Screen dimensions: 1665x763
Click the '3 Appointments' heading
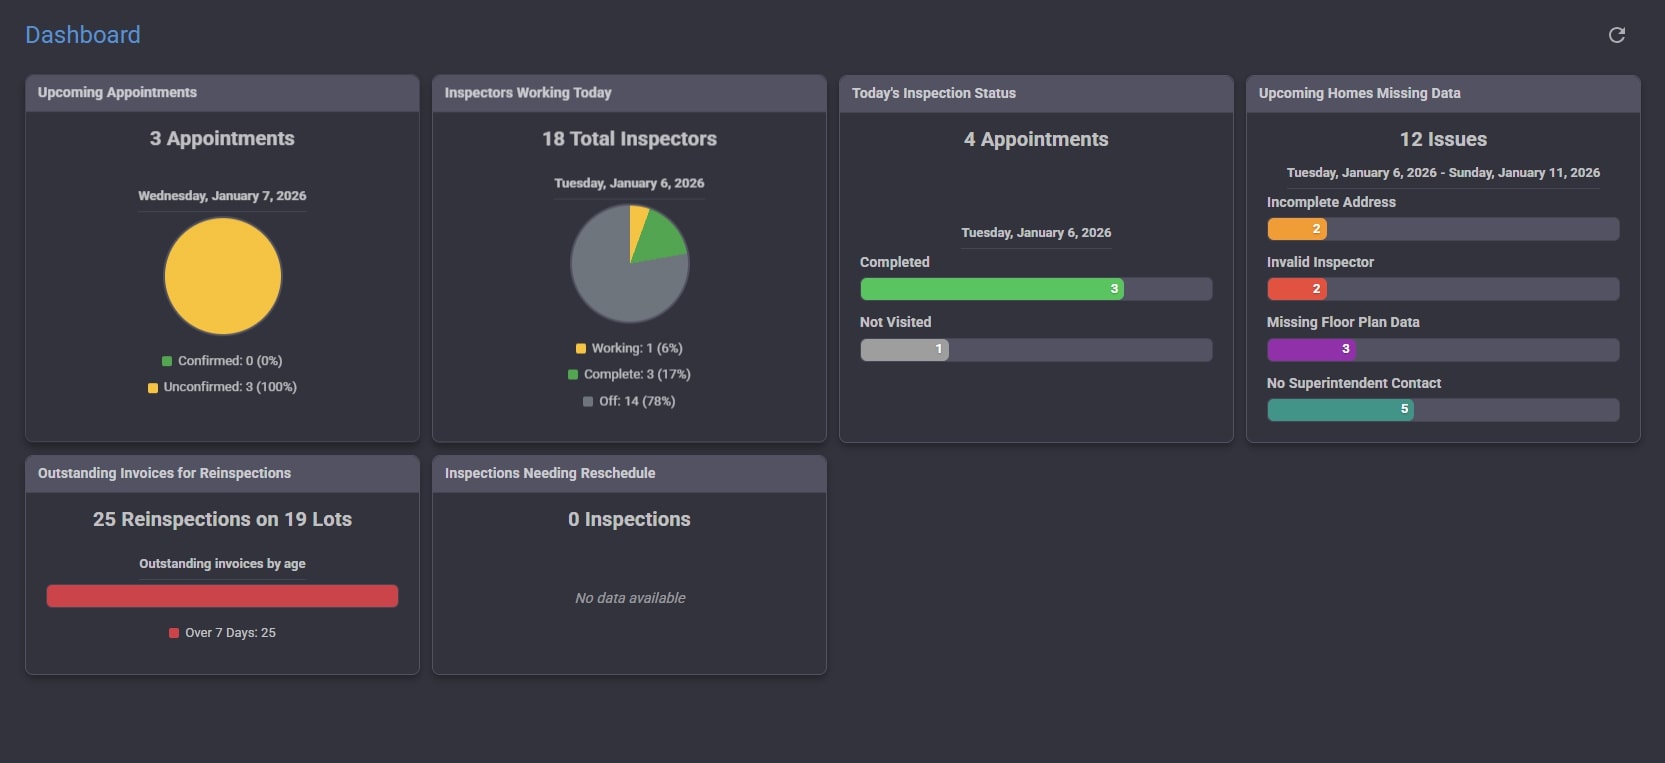click(x=222, y=139)
